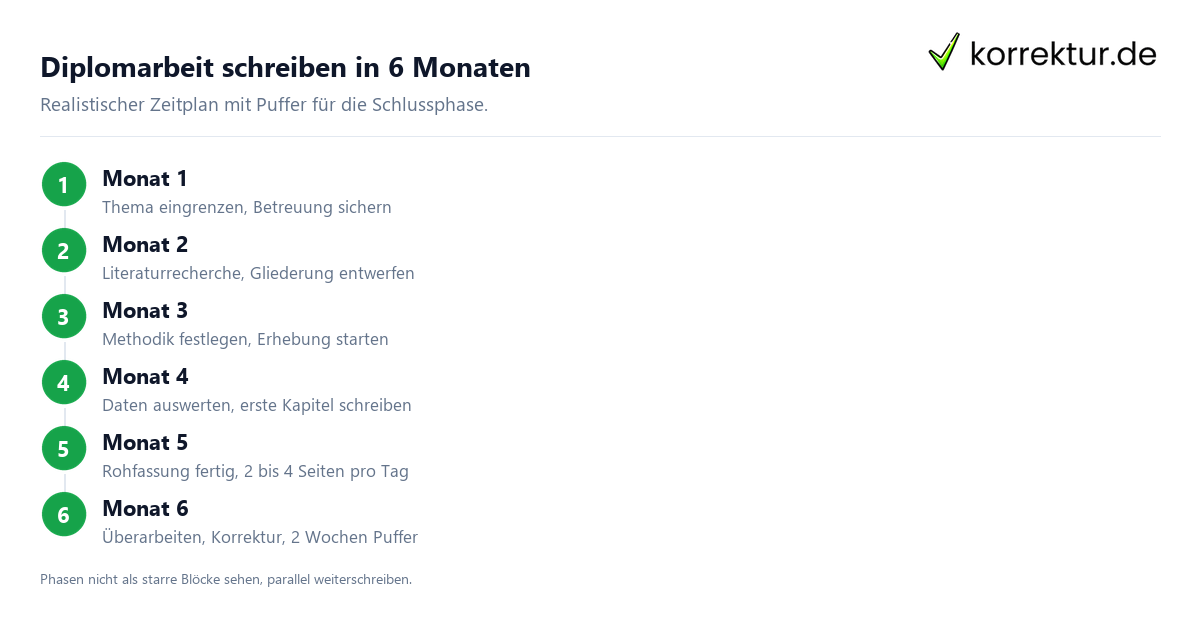1200x630 pixels.
Task: Click the green checkmark logo icon
Action: click(x=944, y=52)
